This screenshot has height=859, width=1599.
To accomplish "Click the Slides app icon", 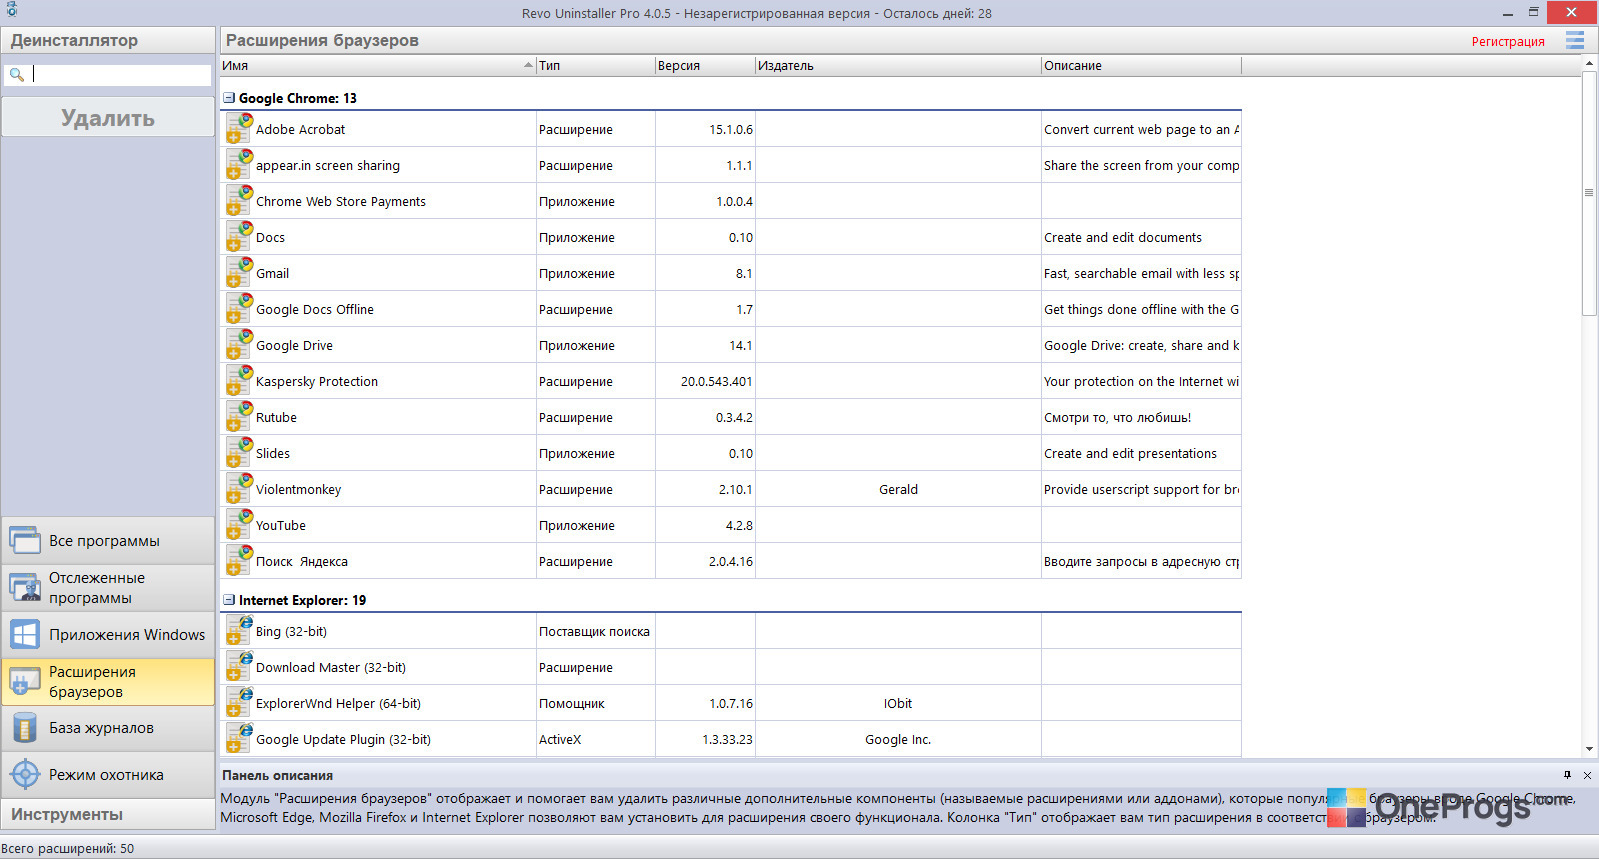I will (x=238, y=453).
